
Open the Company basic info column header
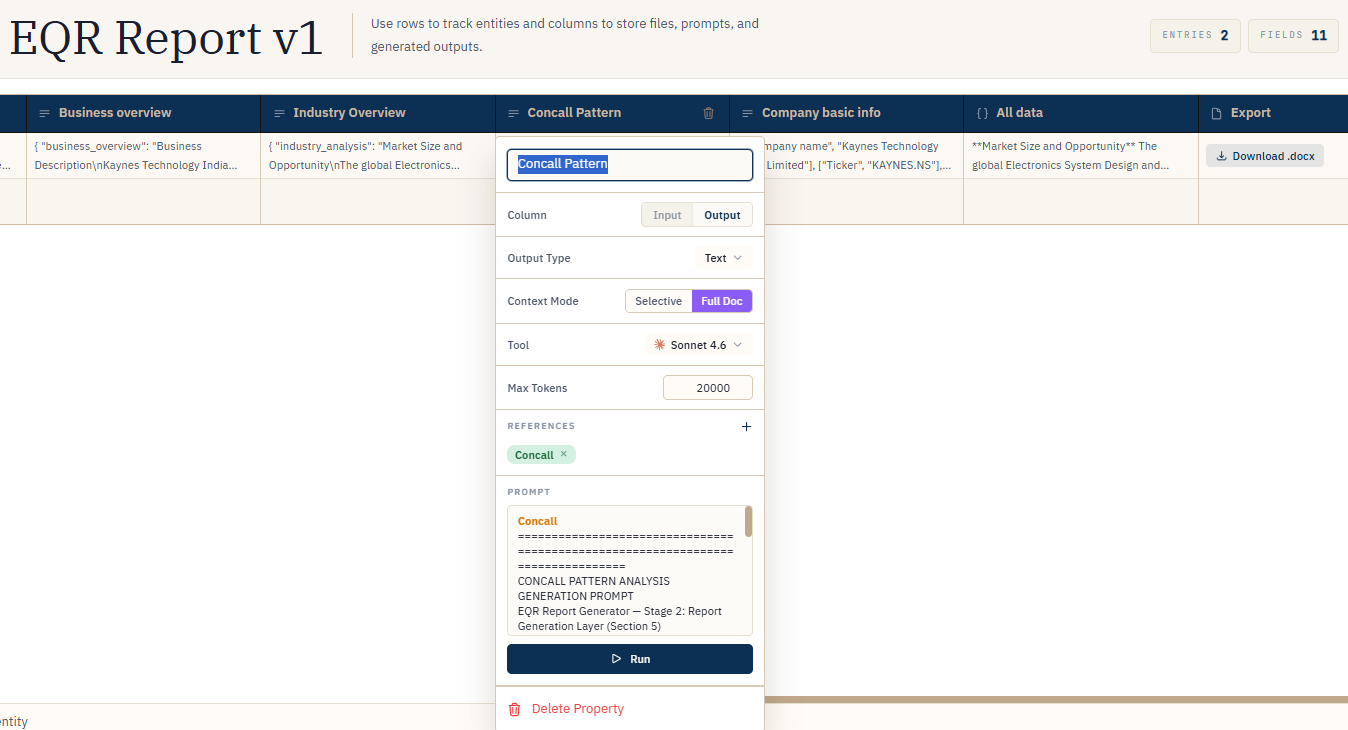(846, 113)
